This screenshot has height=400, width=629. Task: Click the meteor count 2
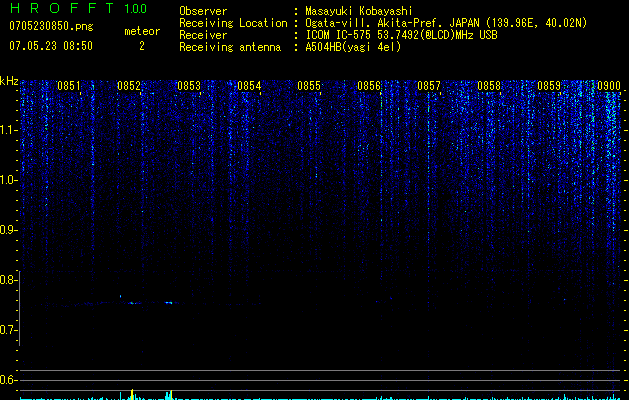click(142, 46)
